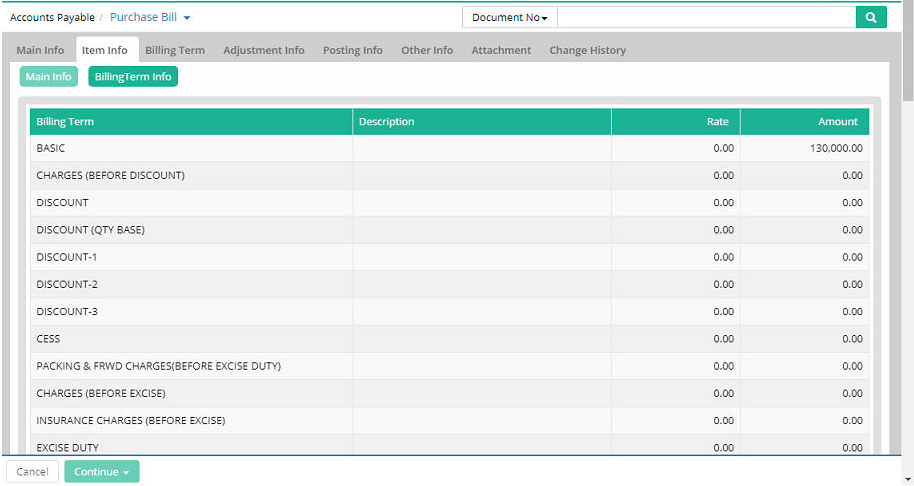Type in the document search field

tap(705, 17)
